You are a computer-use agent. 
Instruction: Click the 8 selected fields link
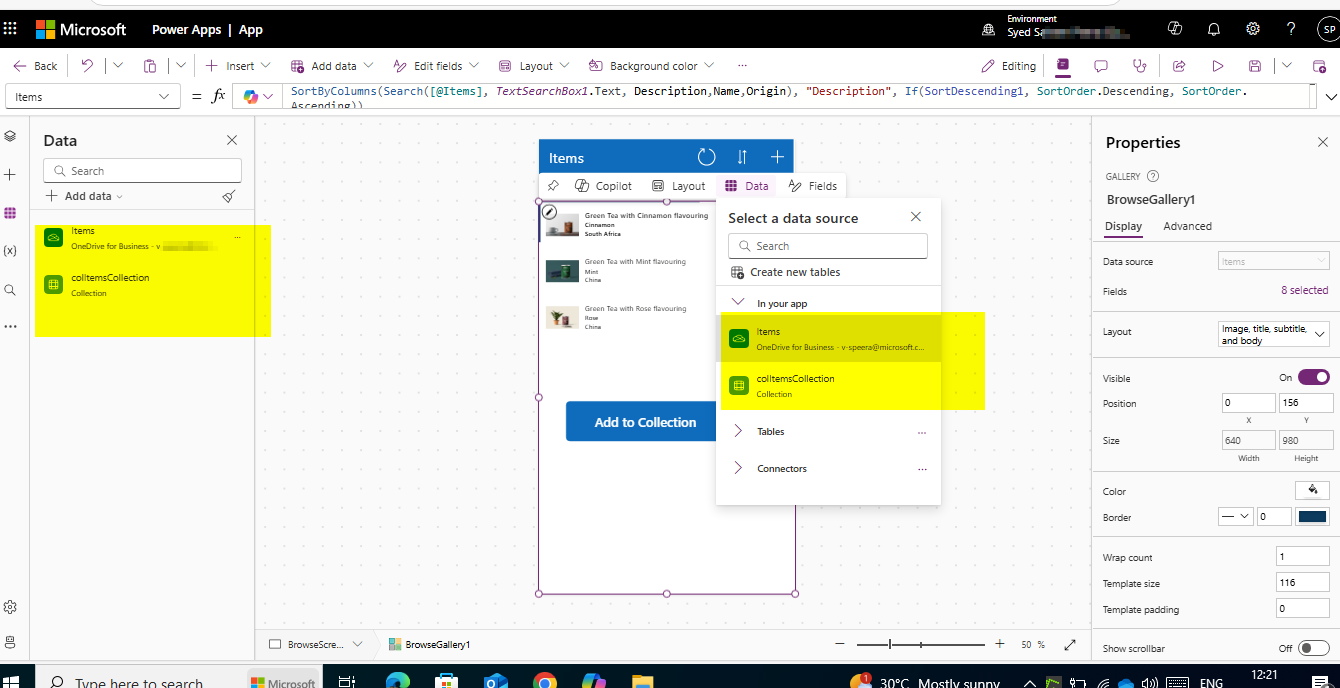coord(1305,291)
